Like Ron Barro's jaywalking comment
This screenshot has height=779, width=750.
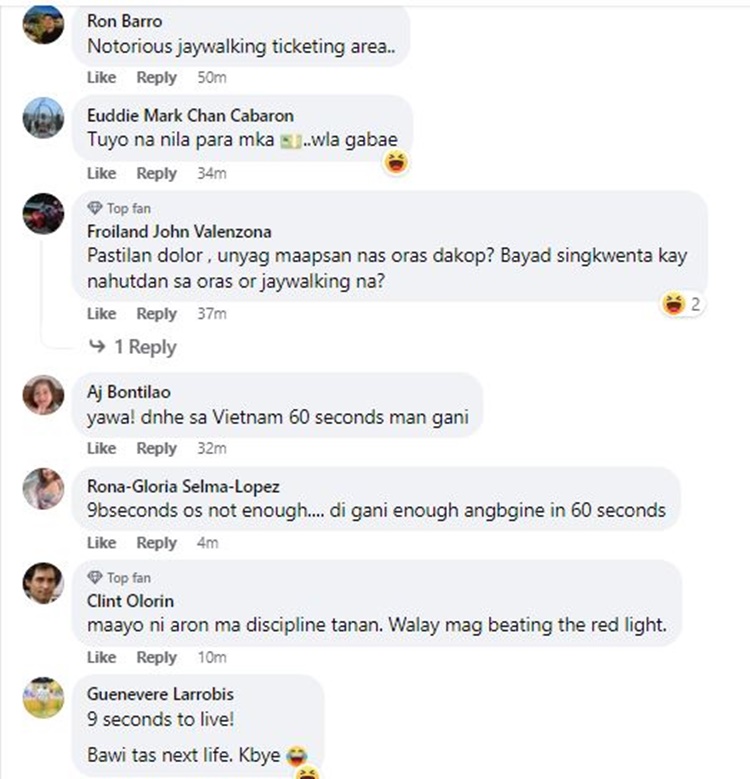pos(102,78)
